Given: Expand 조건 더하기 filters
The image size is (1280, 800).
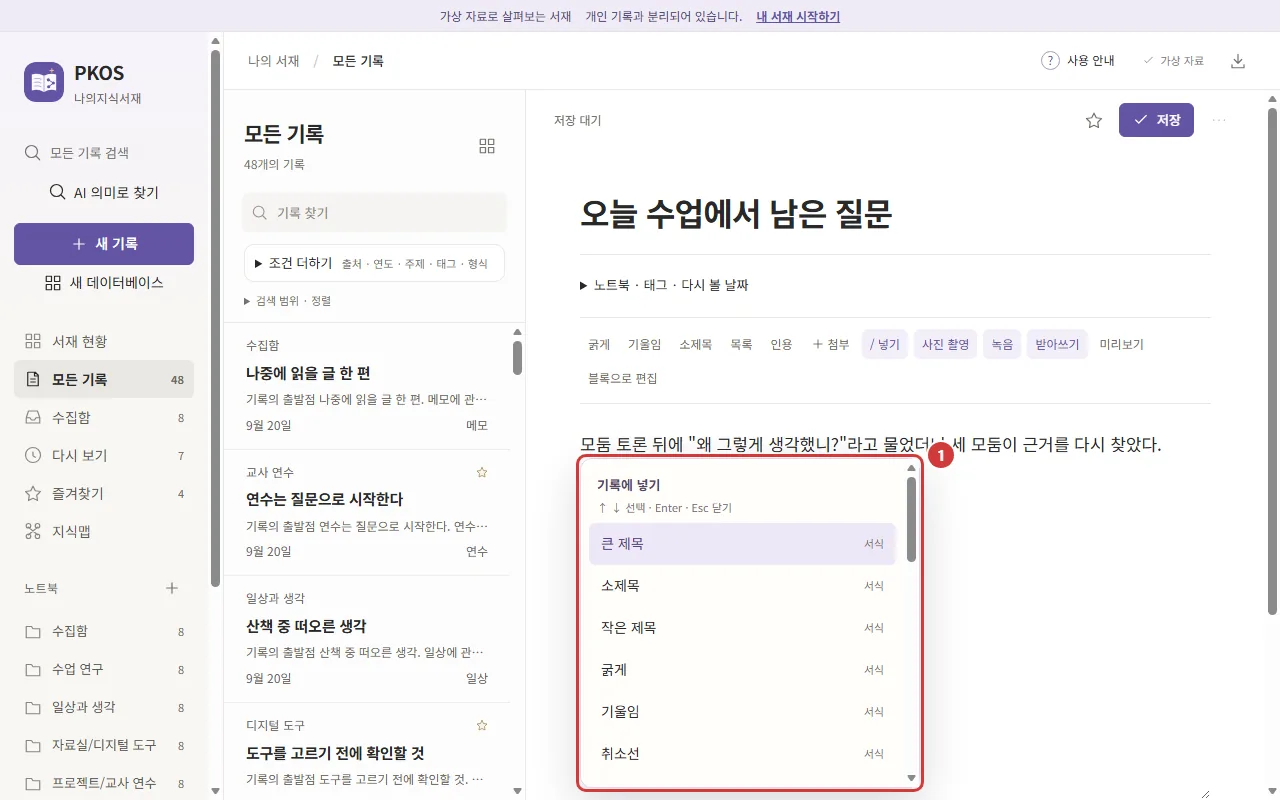Looking at the screenshot, I should [374, 263].
